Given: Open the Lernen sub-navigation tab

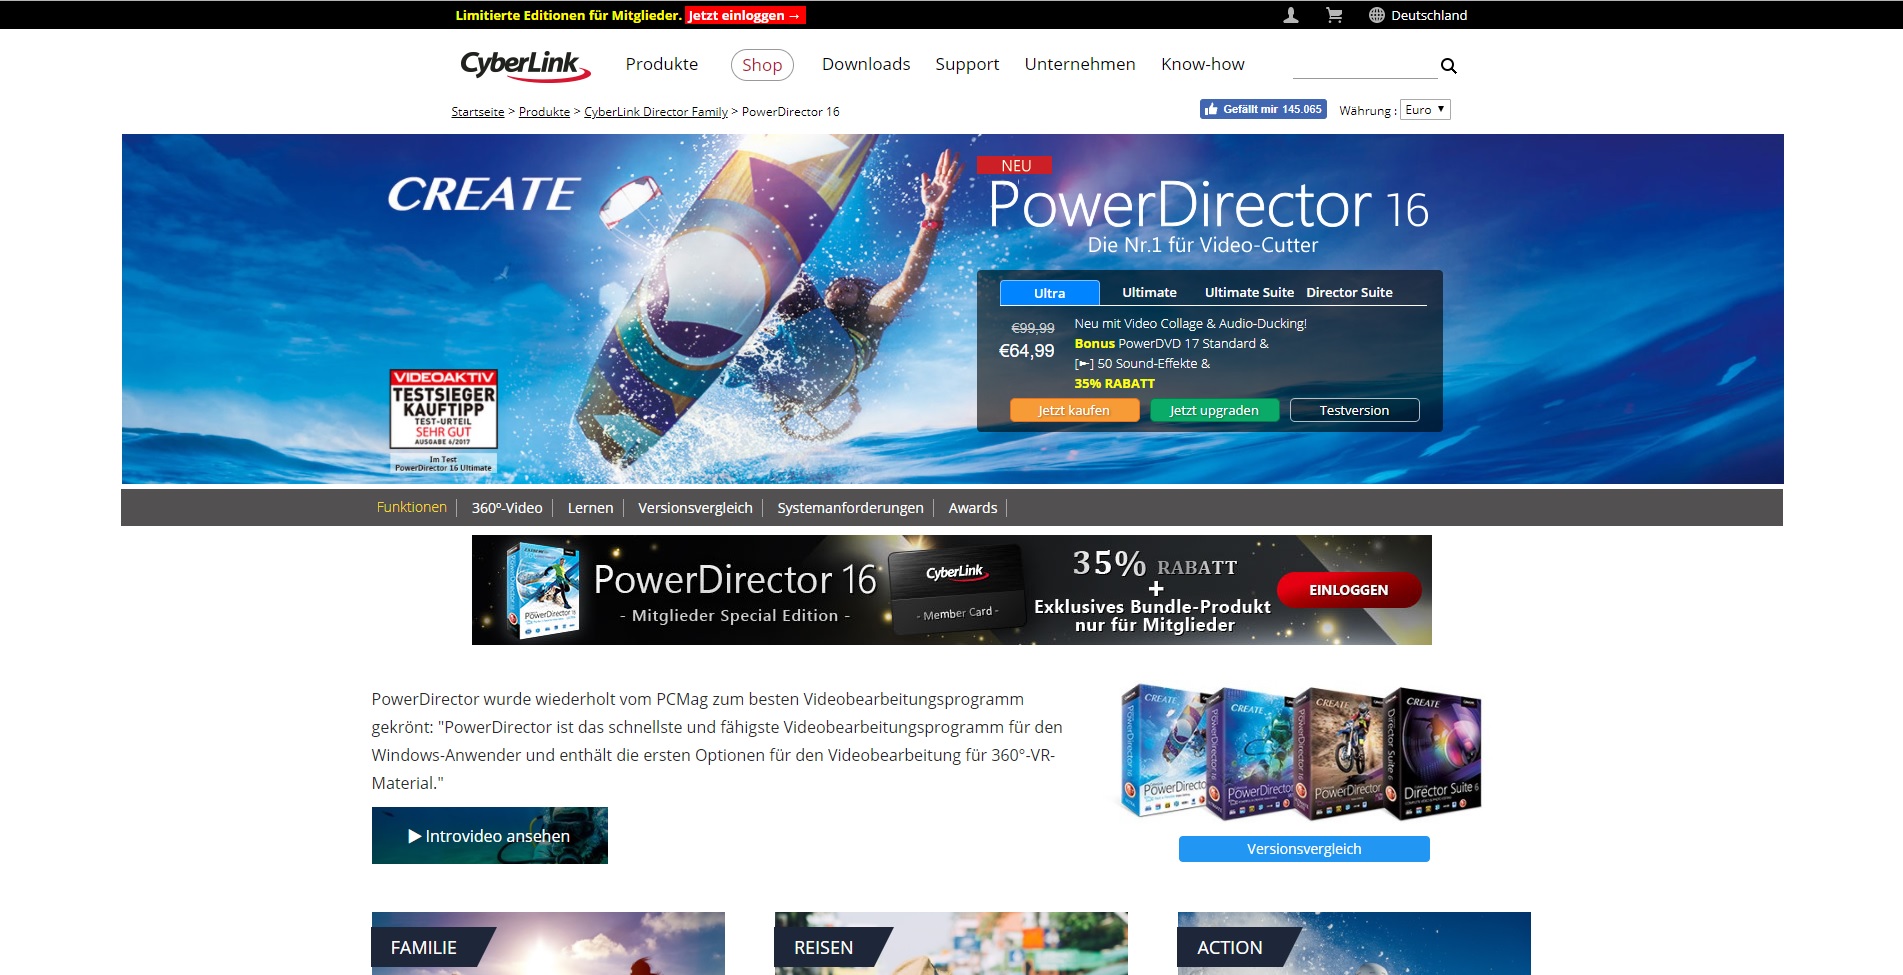Looking at the screenshot, I should [590, 508].
